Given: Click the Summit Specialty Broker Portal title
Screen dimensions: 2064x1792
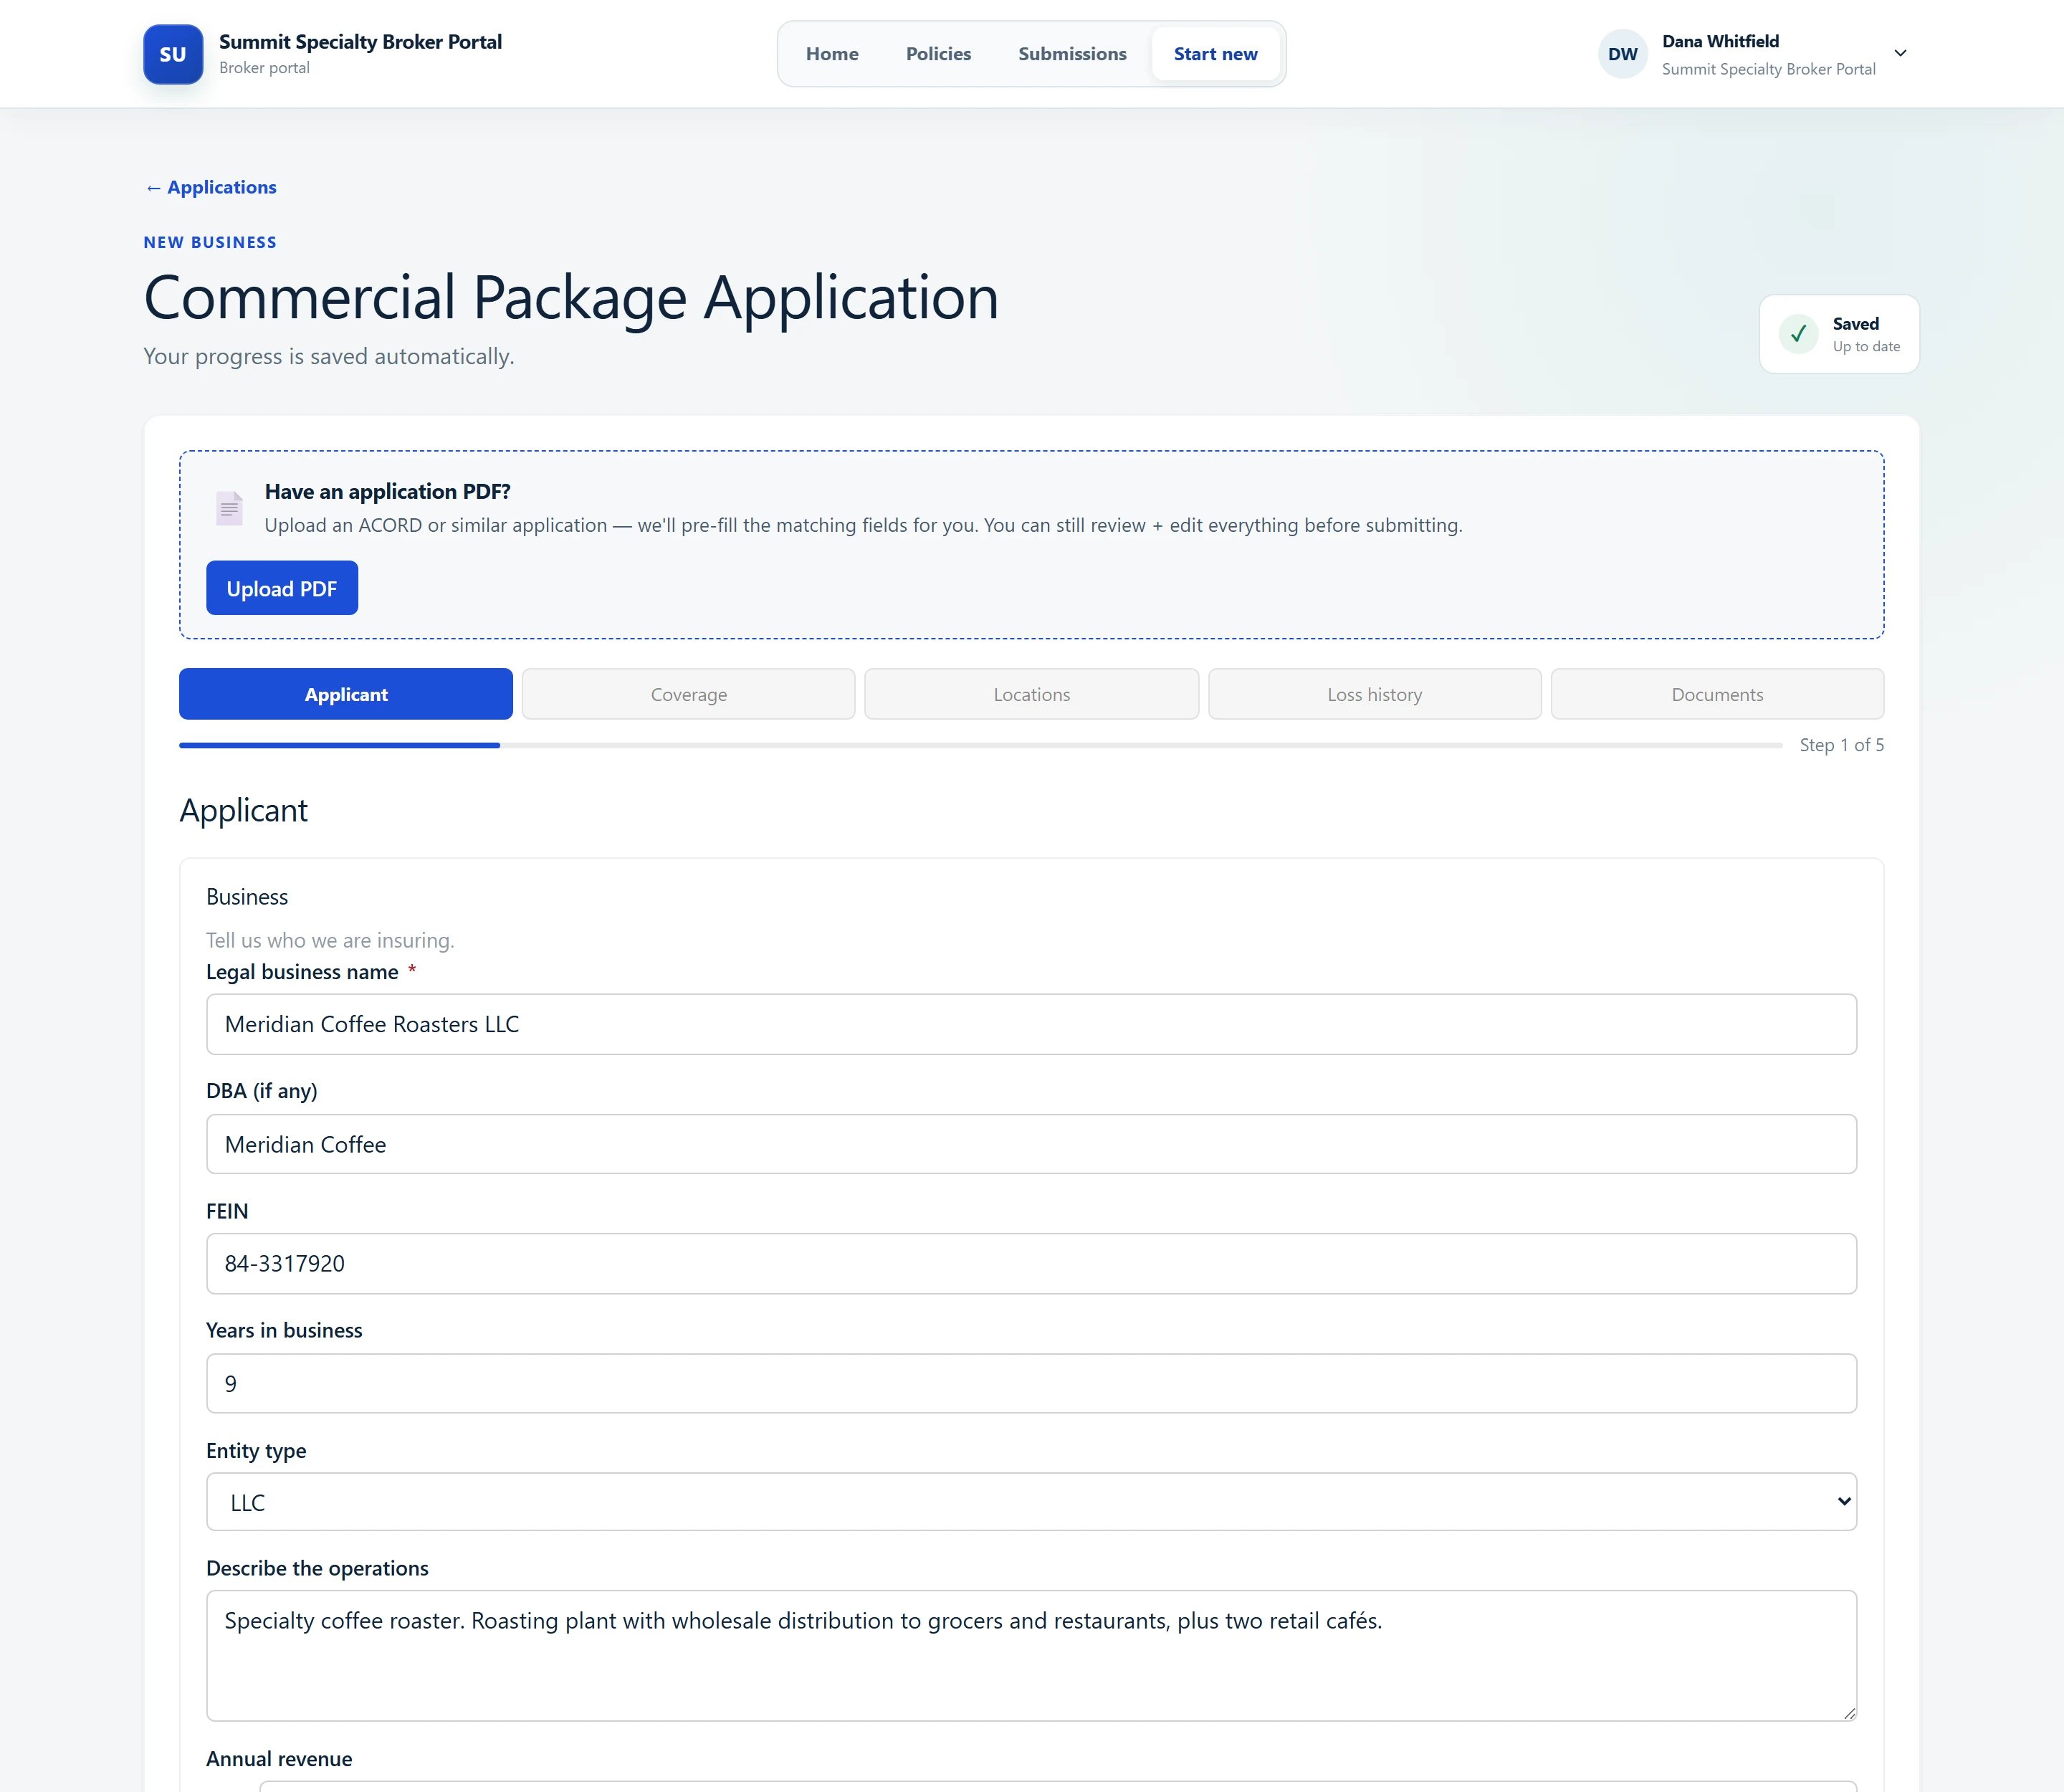Looking at the screenshot, I should click(360, 42).
